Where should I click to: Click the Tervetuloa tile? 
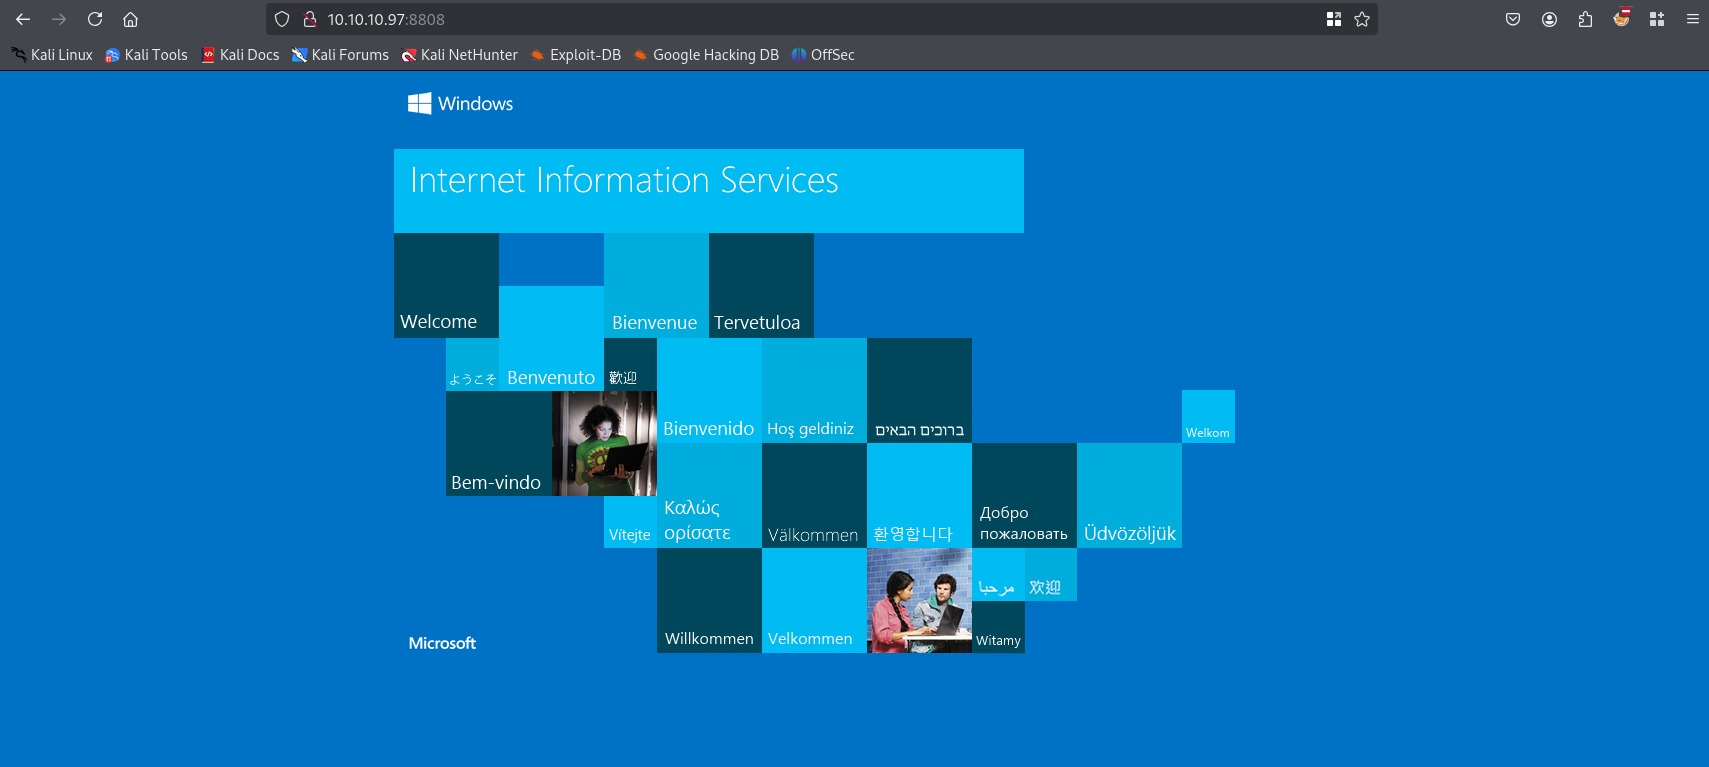click(x=761, y=285)
